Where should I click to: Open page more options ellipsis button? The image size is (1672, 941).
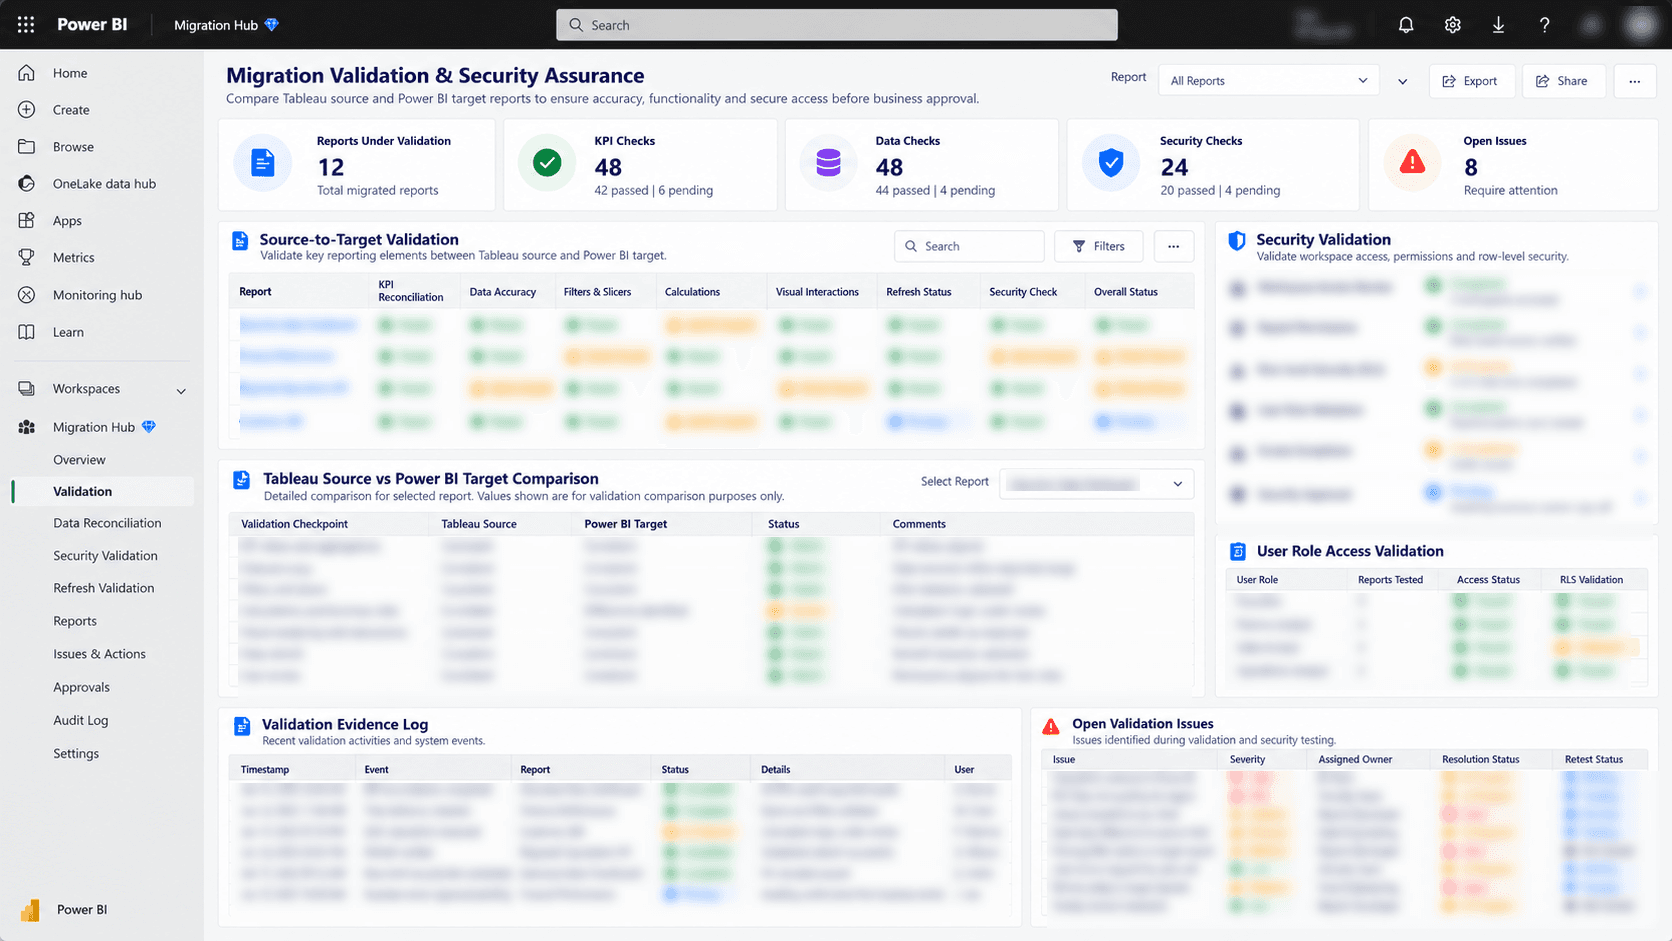[x=1635, y=81]
